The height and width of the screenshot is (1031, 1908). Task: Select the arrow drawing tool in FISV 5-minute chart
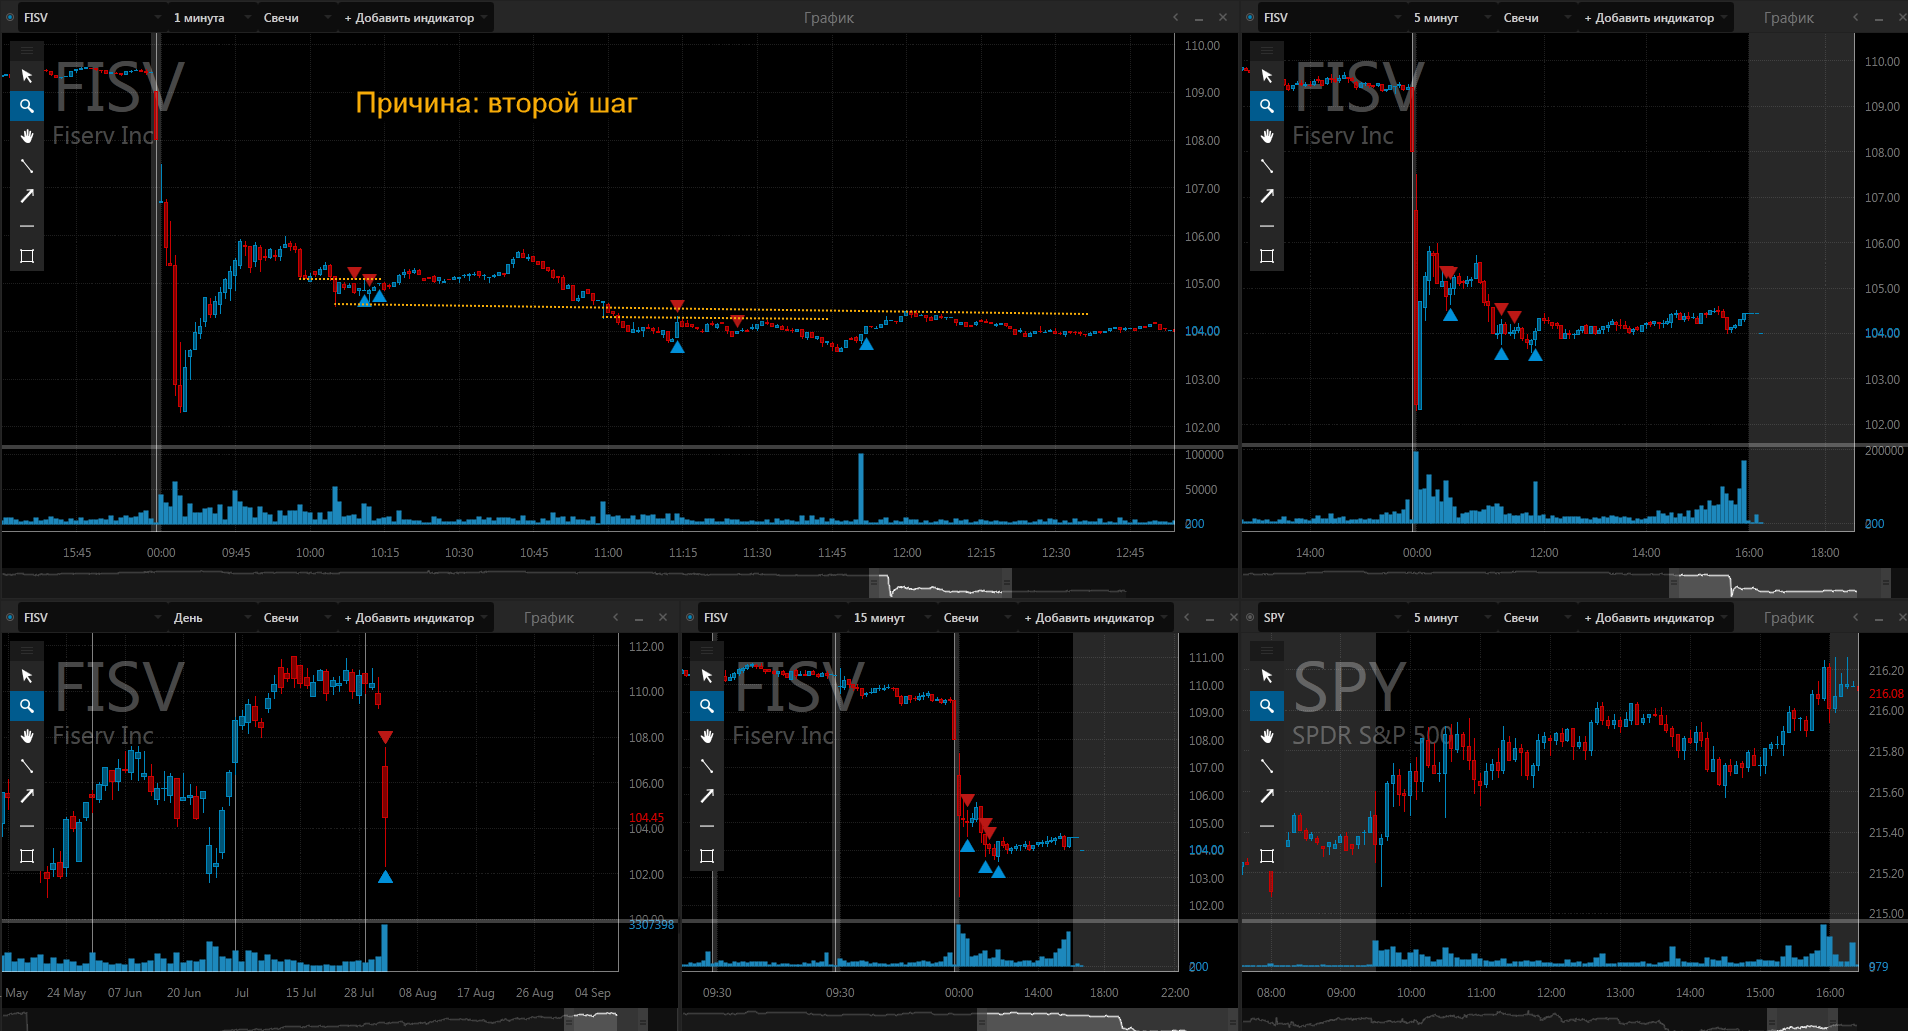click(1267, 196)
